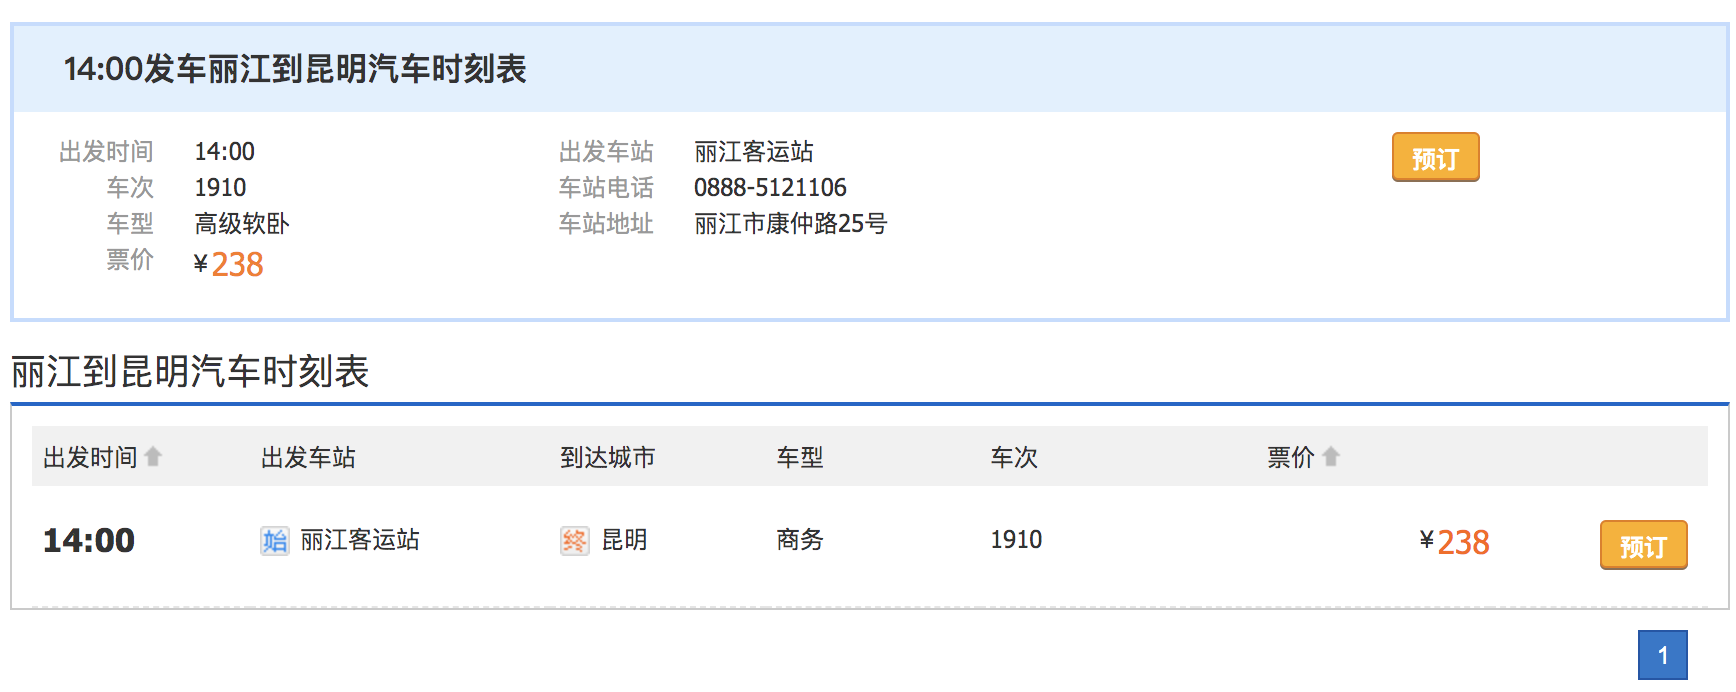Select 昆明 destination in the timetable row
This screenshot has height=692, width=1736.
[624, 540]
